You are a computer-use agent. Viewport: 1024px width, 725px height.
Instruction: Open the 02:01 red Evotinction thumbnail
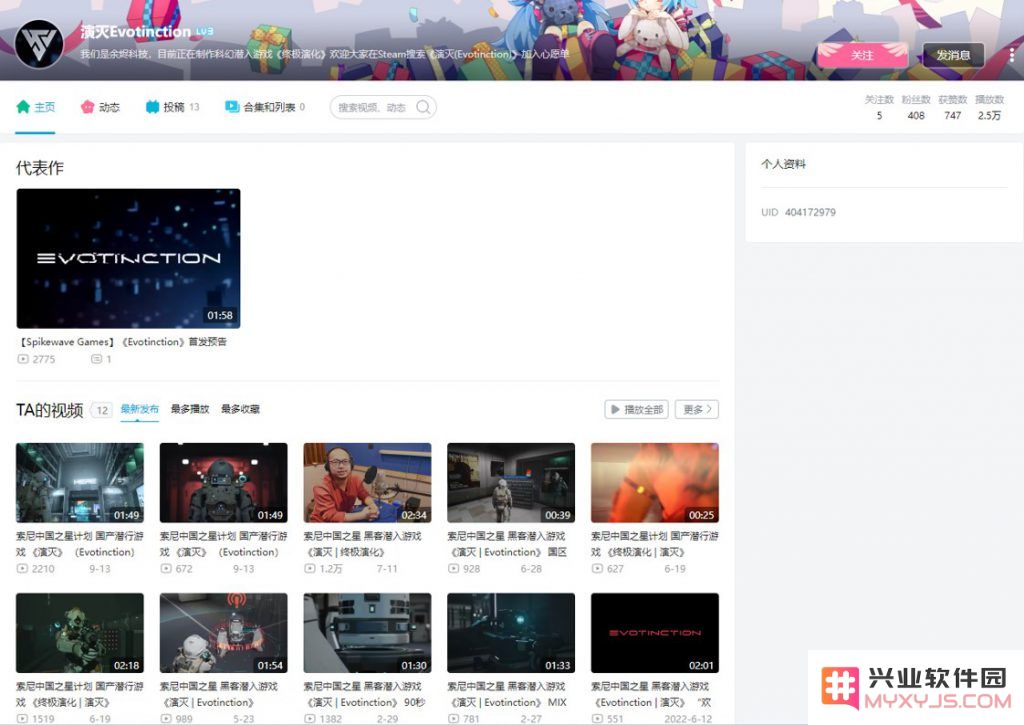pyautogui.click(x=654, y=633)
